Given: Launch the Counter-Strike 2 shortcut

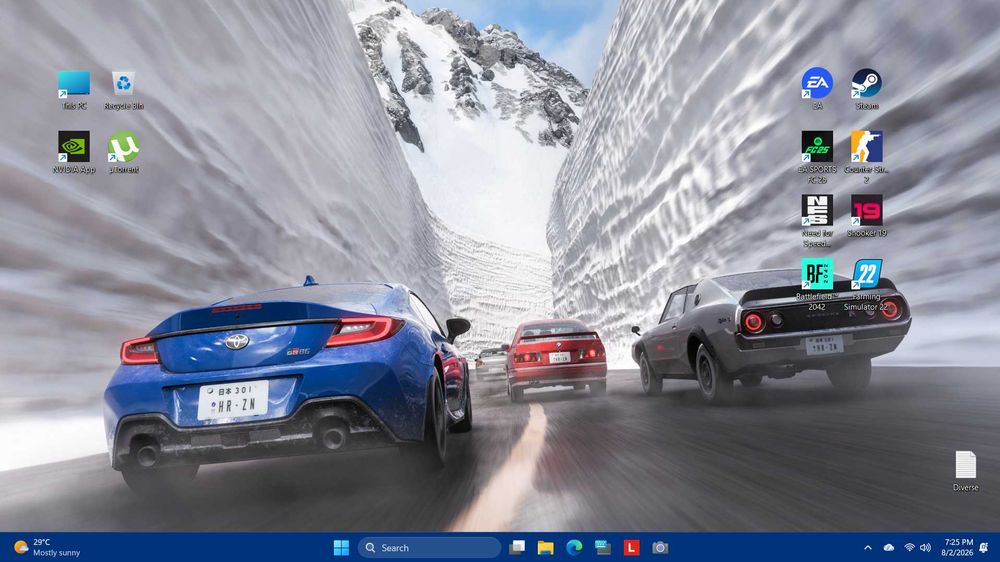Looking at the screenshot, I should (x=867, y=158).
